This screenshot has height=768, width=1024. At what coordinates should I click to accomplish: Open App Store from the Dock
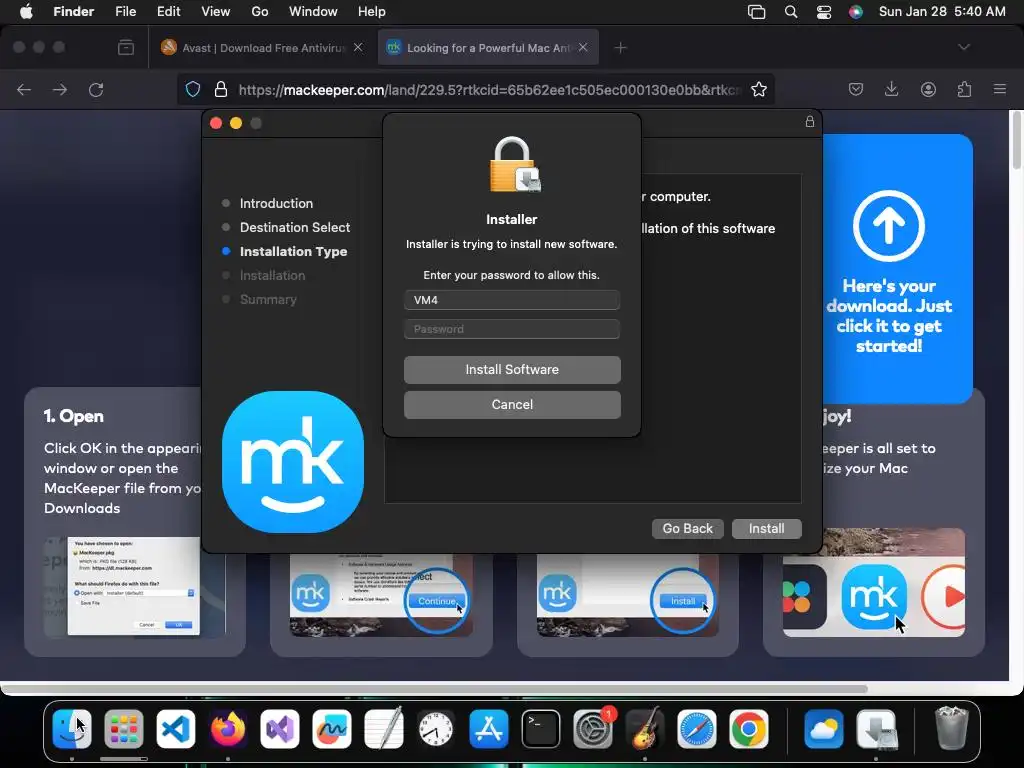[x=488, y=729]
